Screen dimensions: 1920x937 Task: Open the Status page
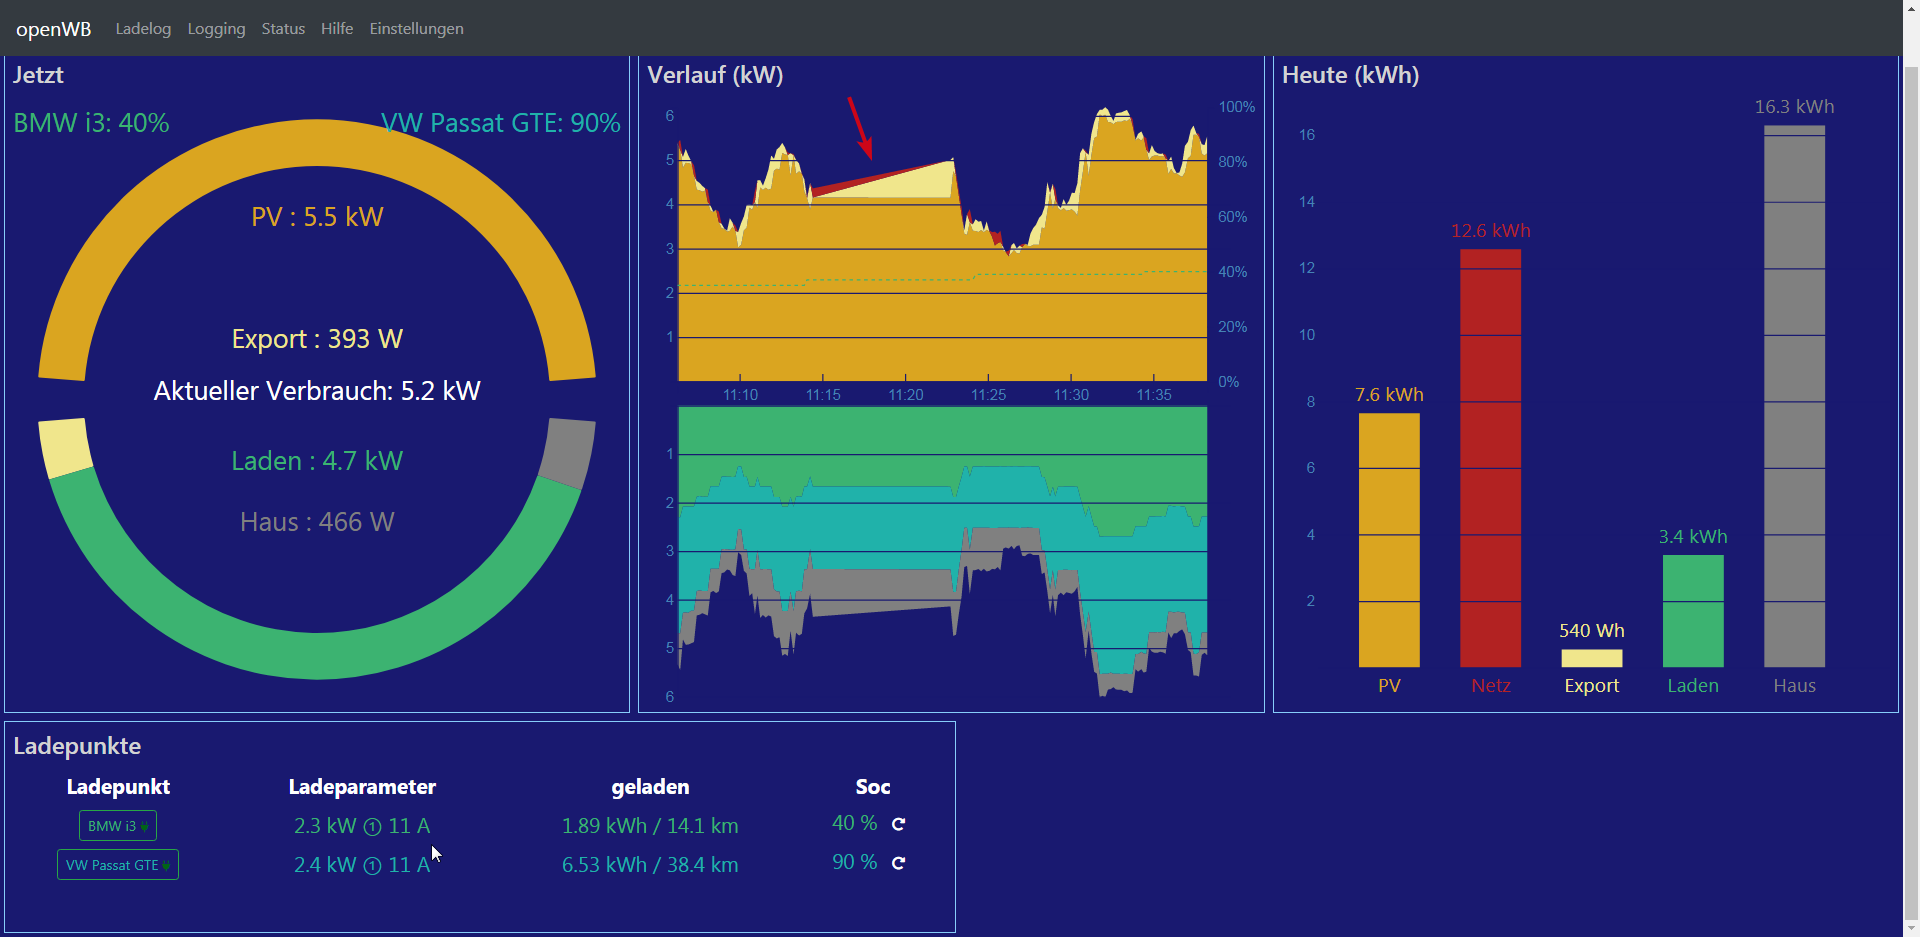coord(283,29)
